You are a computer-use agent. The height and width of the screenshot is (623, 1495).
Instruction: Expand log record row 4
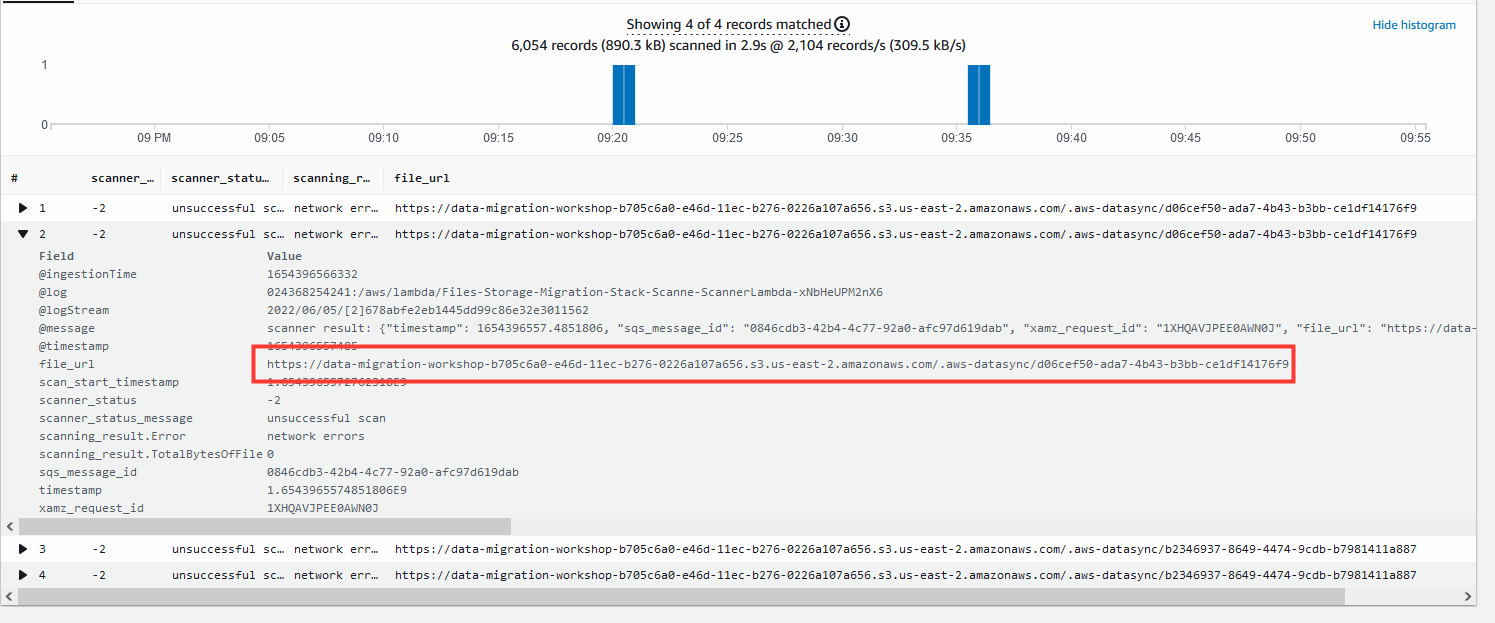coord(23,575)
